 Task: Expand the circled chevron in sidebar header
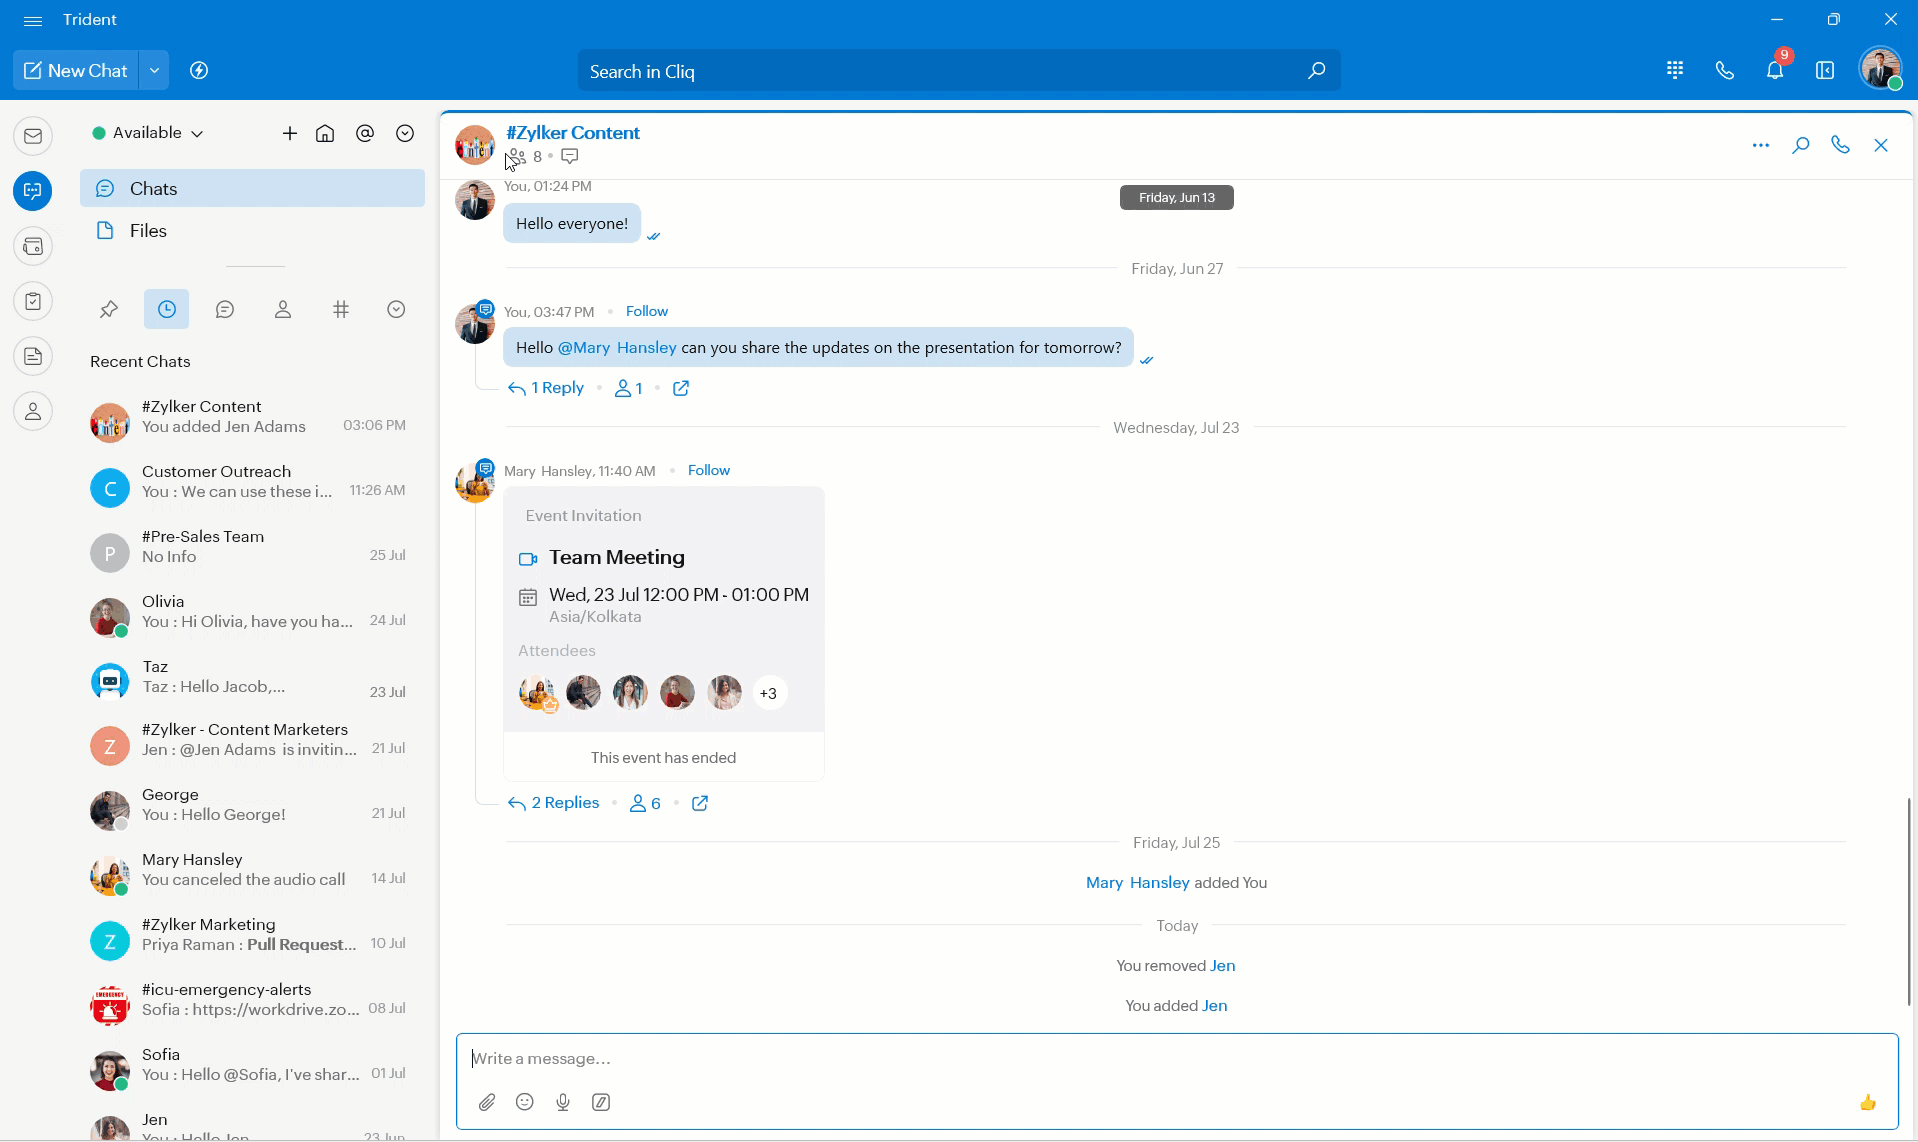[x=405, y=133]
